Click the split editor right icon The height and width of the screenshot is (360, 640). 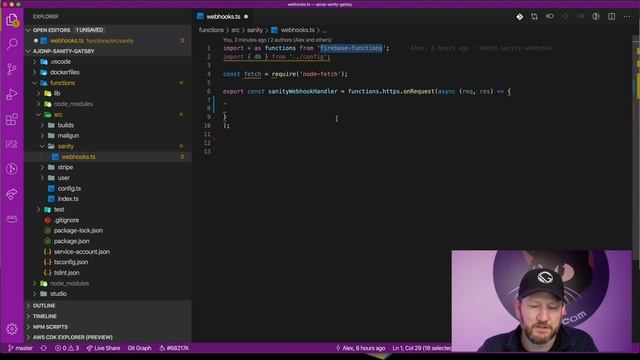(x=611, y=17)
